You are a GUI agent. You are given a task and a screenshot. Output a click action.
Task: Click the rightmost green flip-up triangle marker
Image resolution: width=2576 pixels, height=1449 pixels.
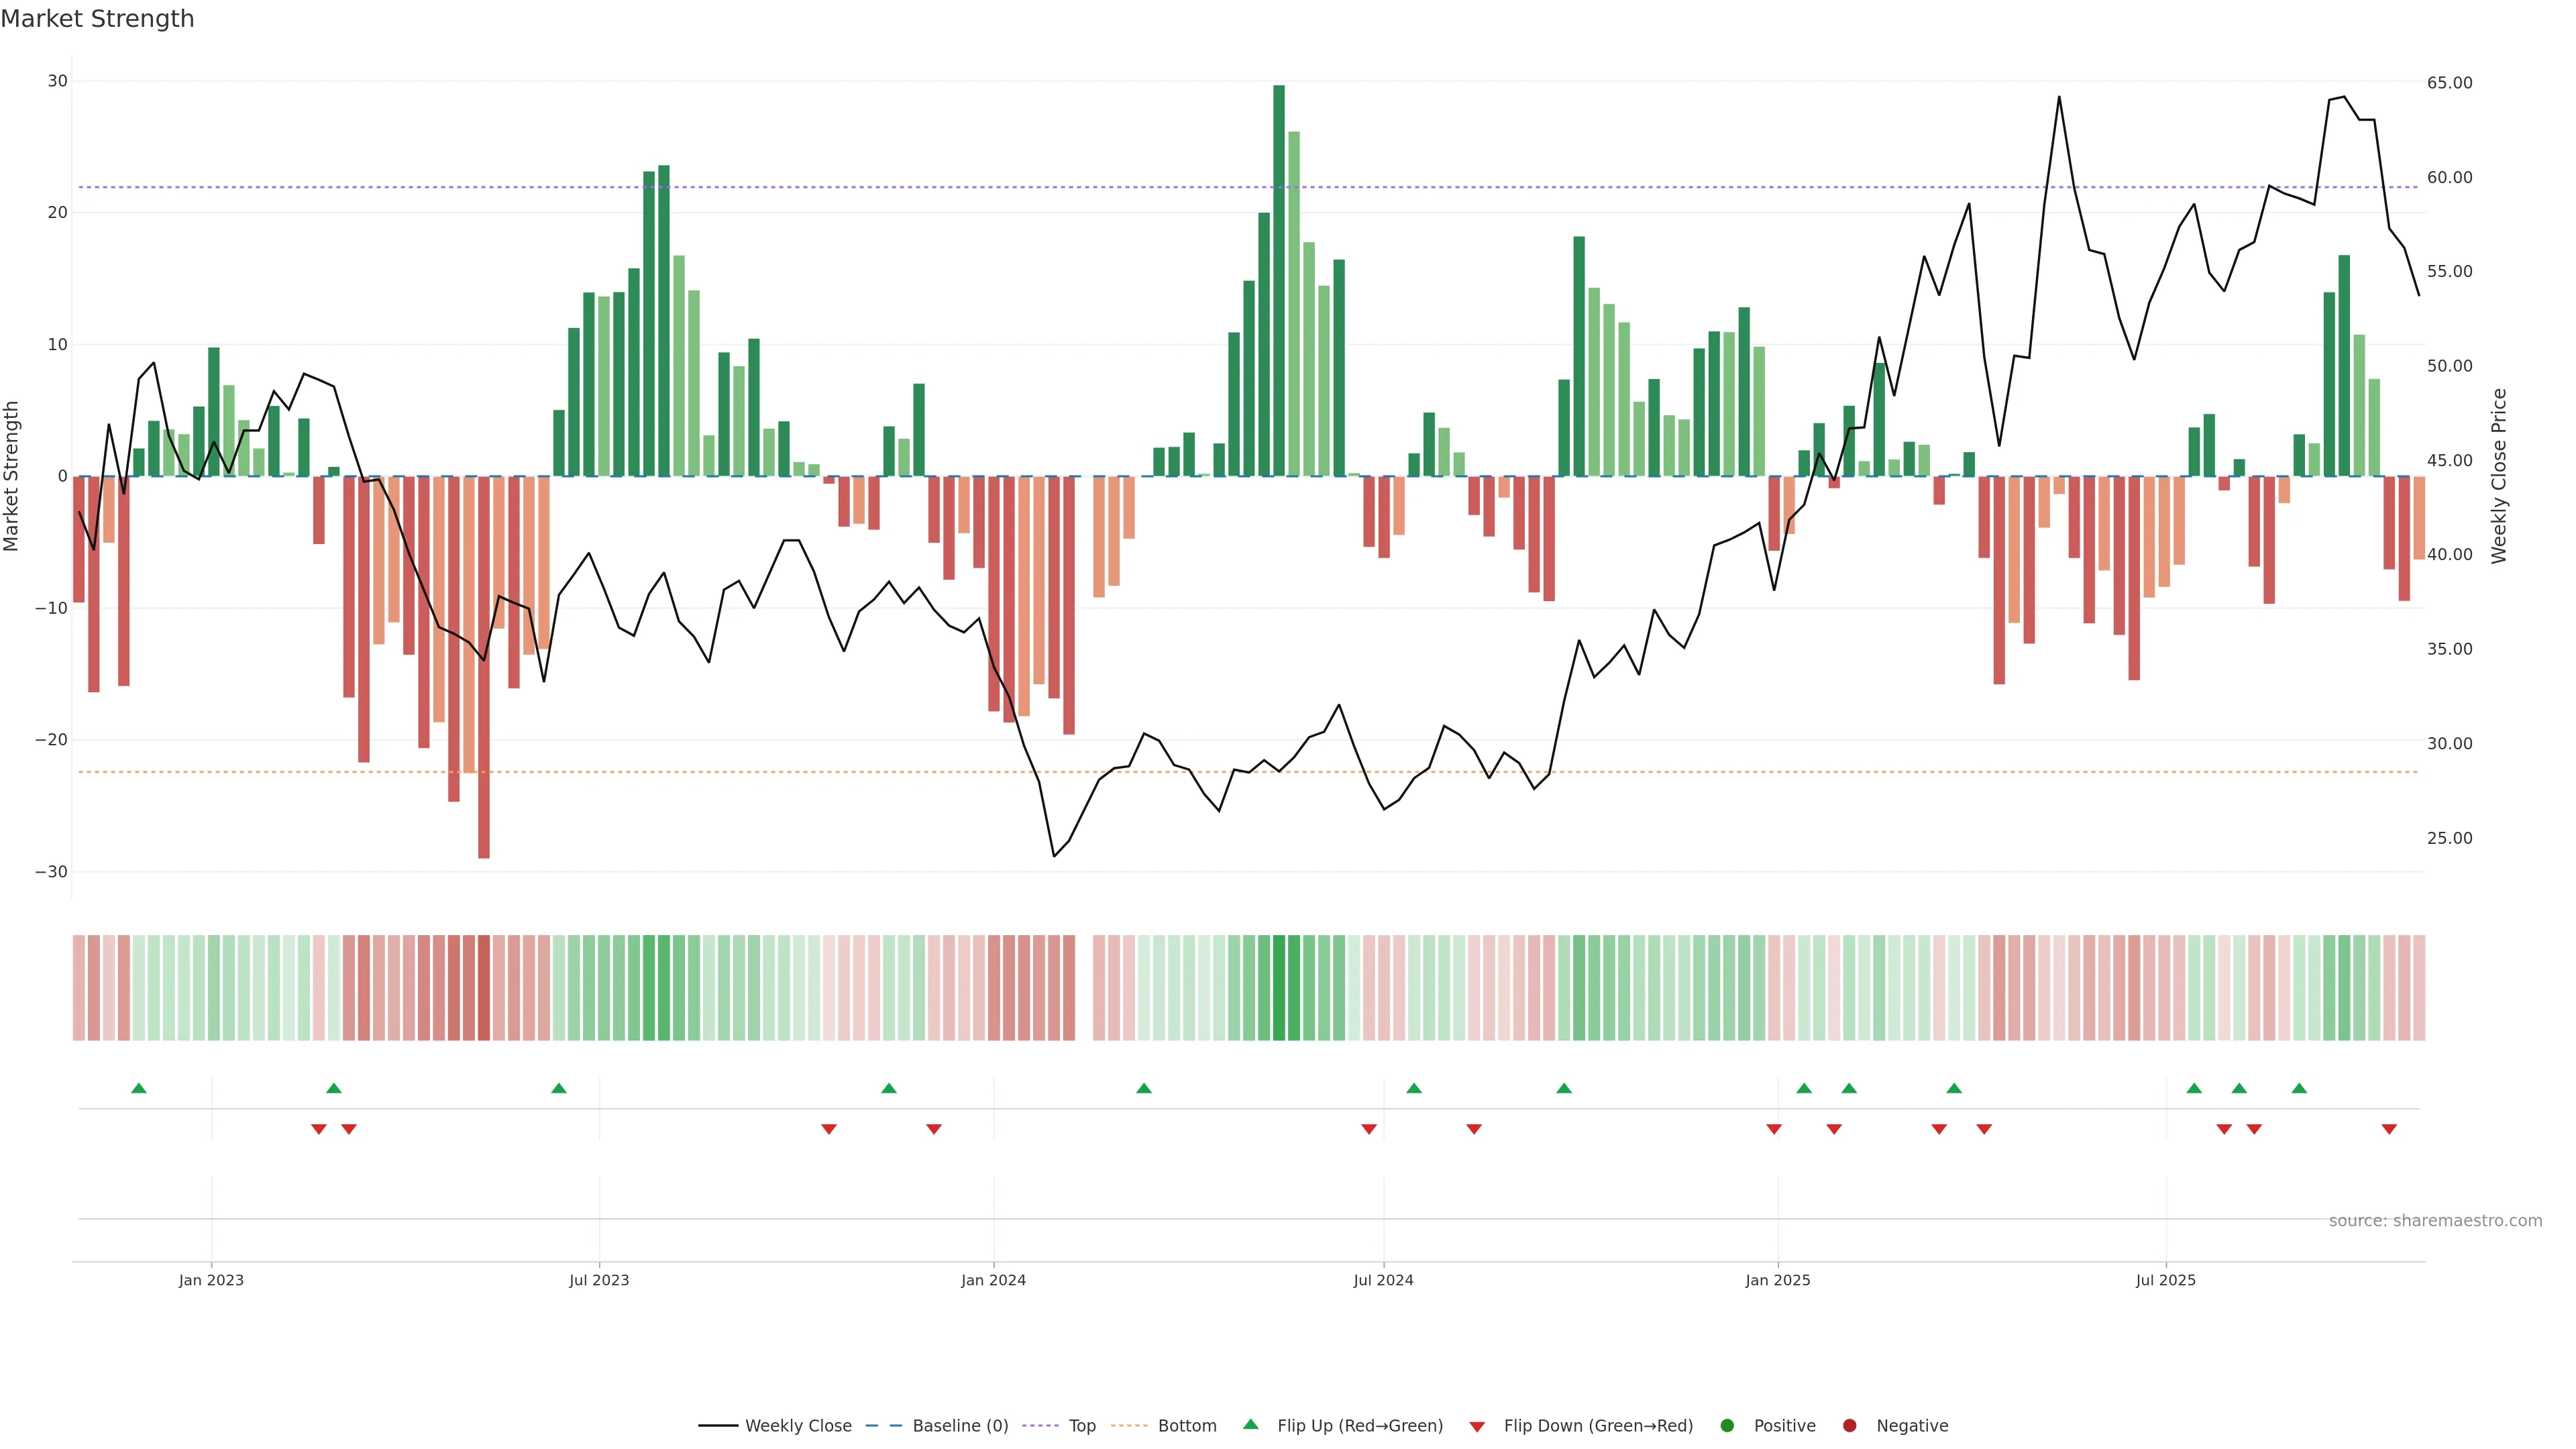pos(2299,1088)
